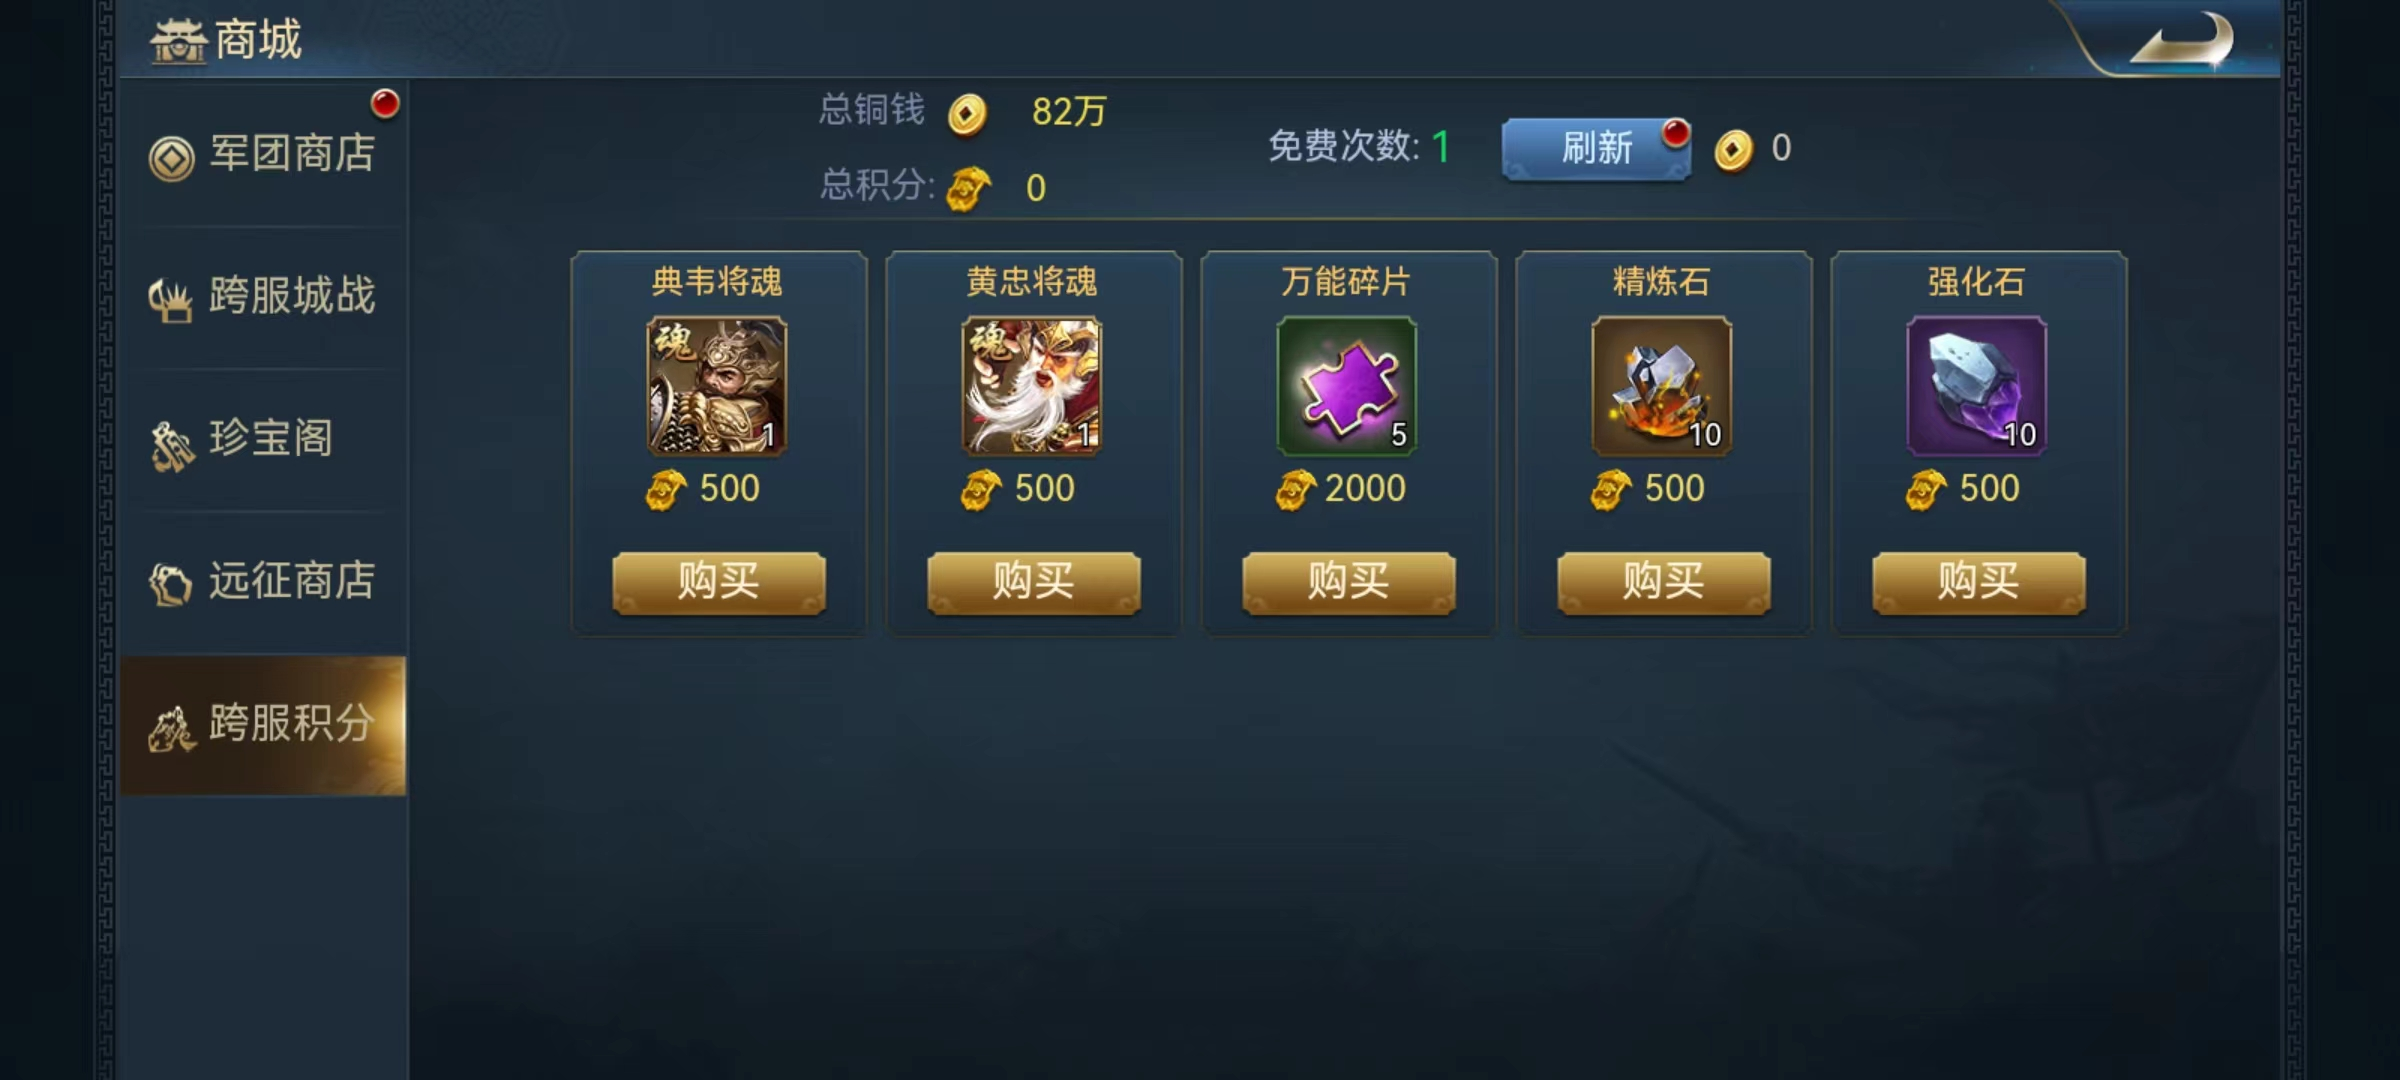Click the 商城 shop building icon
Screen dimensions: 2400x1080
click(178, 41)
